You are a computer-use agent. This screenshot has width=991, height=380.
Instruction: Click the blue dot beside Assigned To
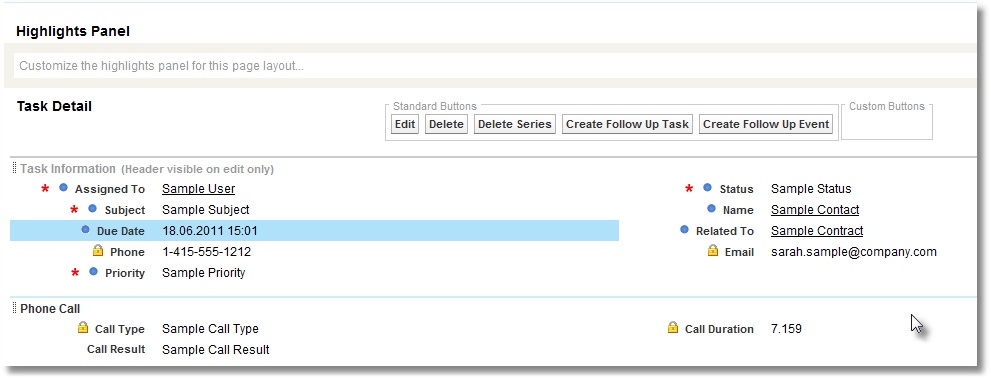point(63,188)
